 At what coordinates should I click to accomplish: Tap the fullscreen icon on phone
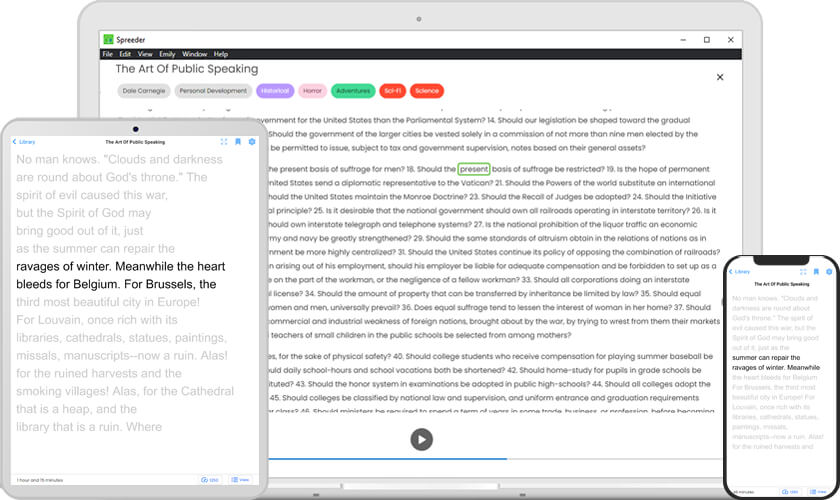tap(803, 272)
